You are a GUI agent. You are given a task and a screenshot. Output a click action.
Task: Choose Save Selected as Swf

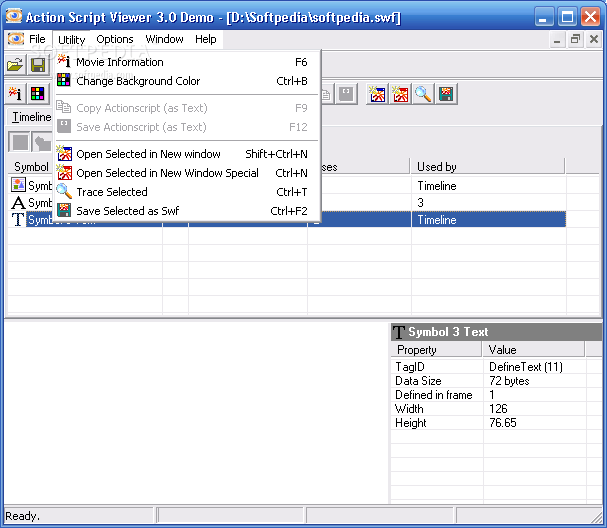coord(188,211)
